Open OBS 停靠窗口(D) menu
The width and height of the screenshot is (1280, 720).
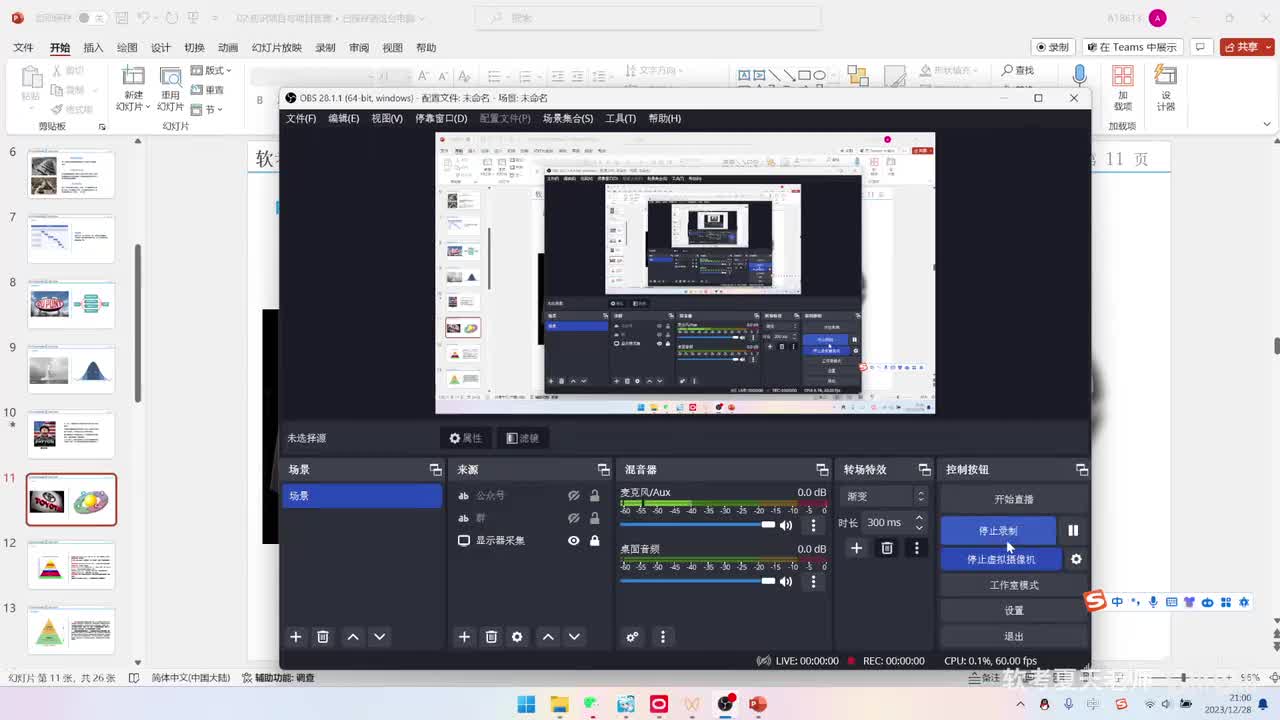coord(440,118)
